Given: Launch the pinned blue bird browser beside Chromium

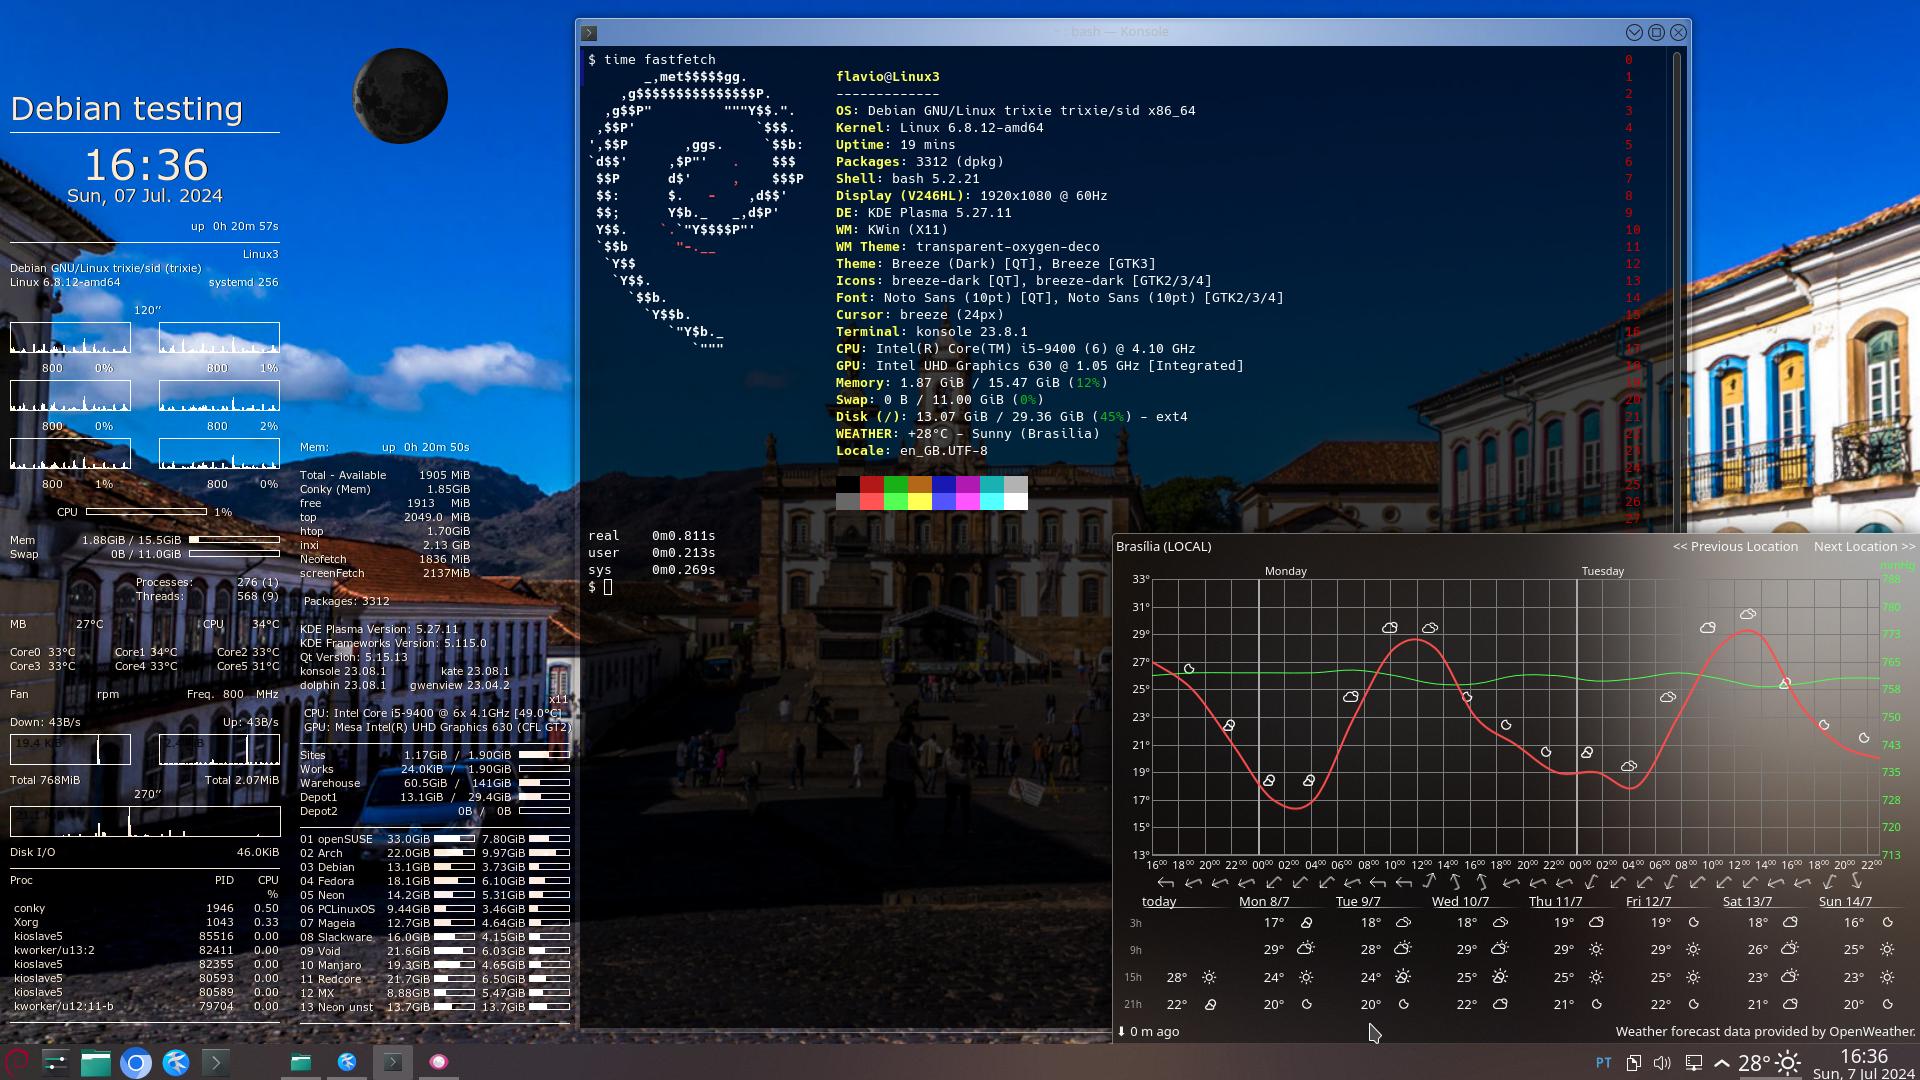Looking at the screenshot, I should point(176,1062).
